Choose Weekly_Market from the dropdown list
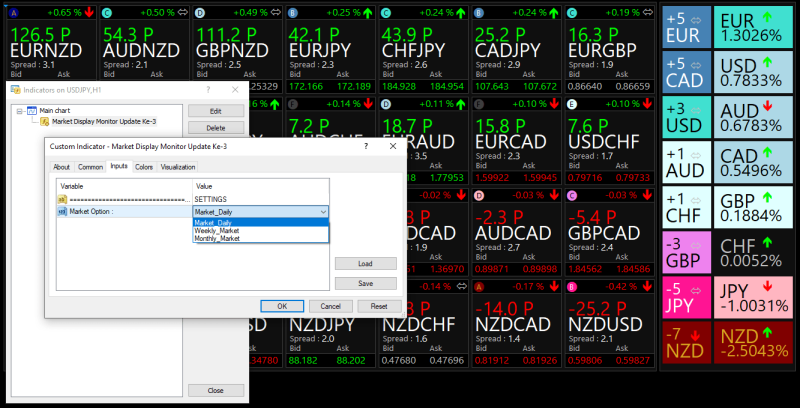Viewport: 800px width, 408px height. point(261,231)
